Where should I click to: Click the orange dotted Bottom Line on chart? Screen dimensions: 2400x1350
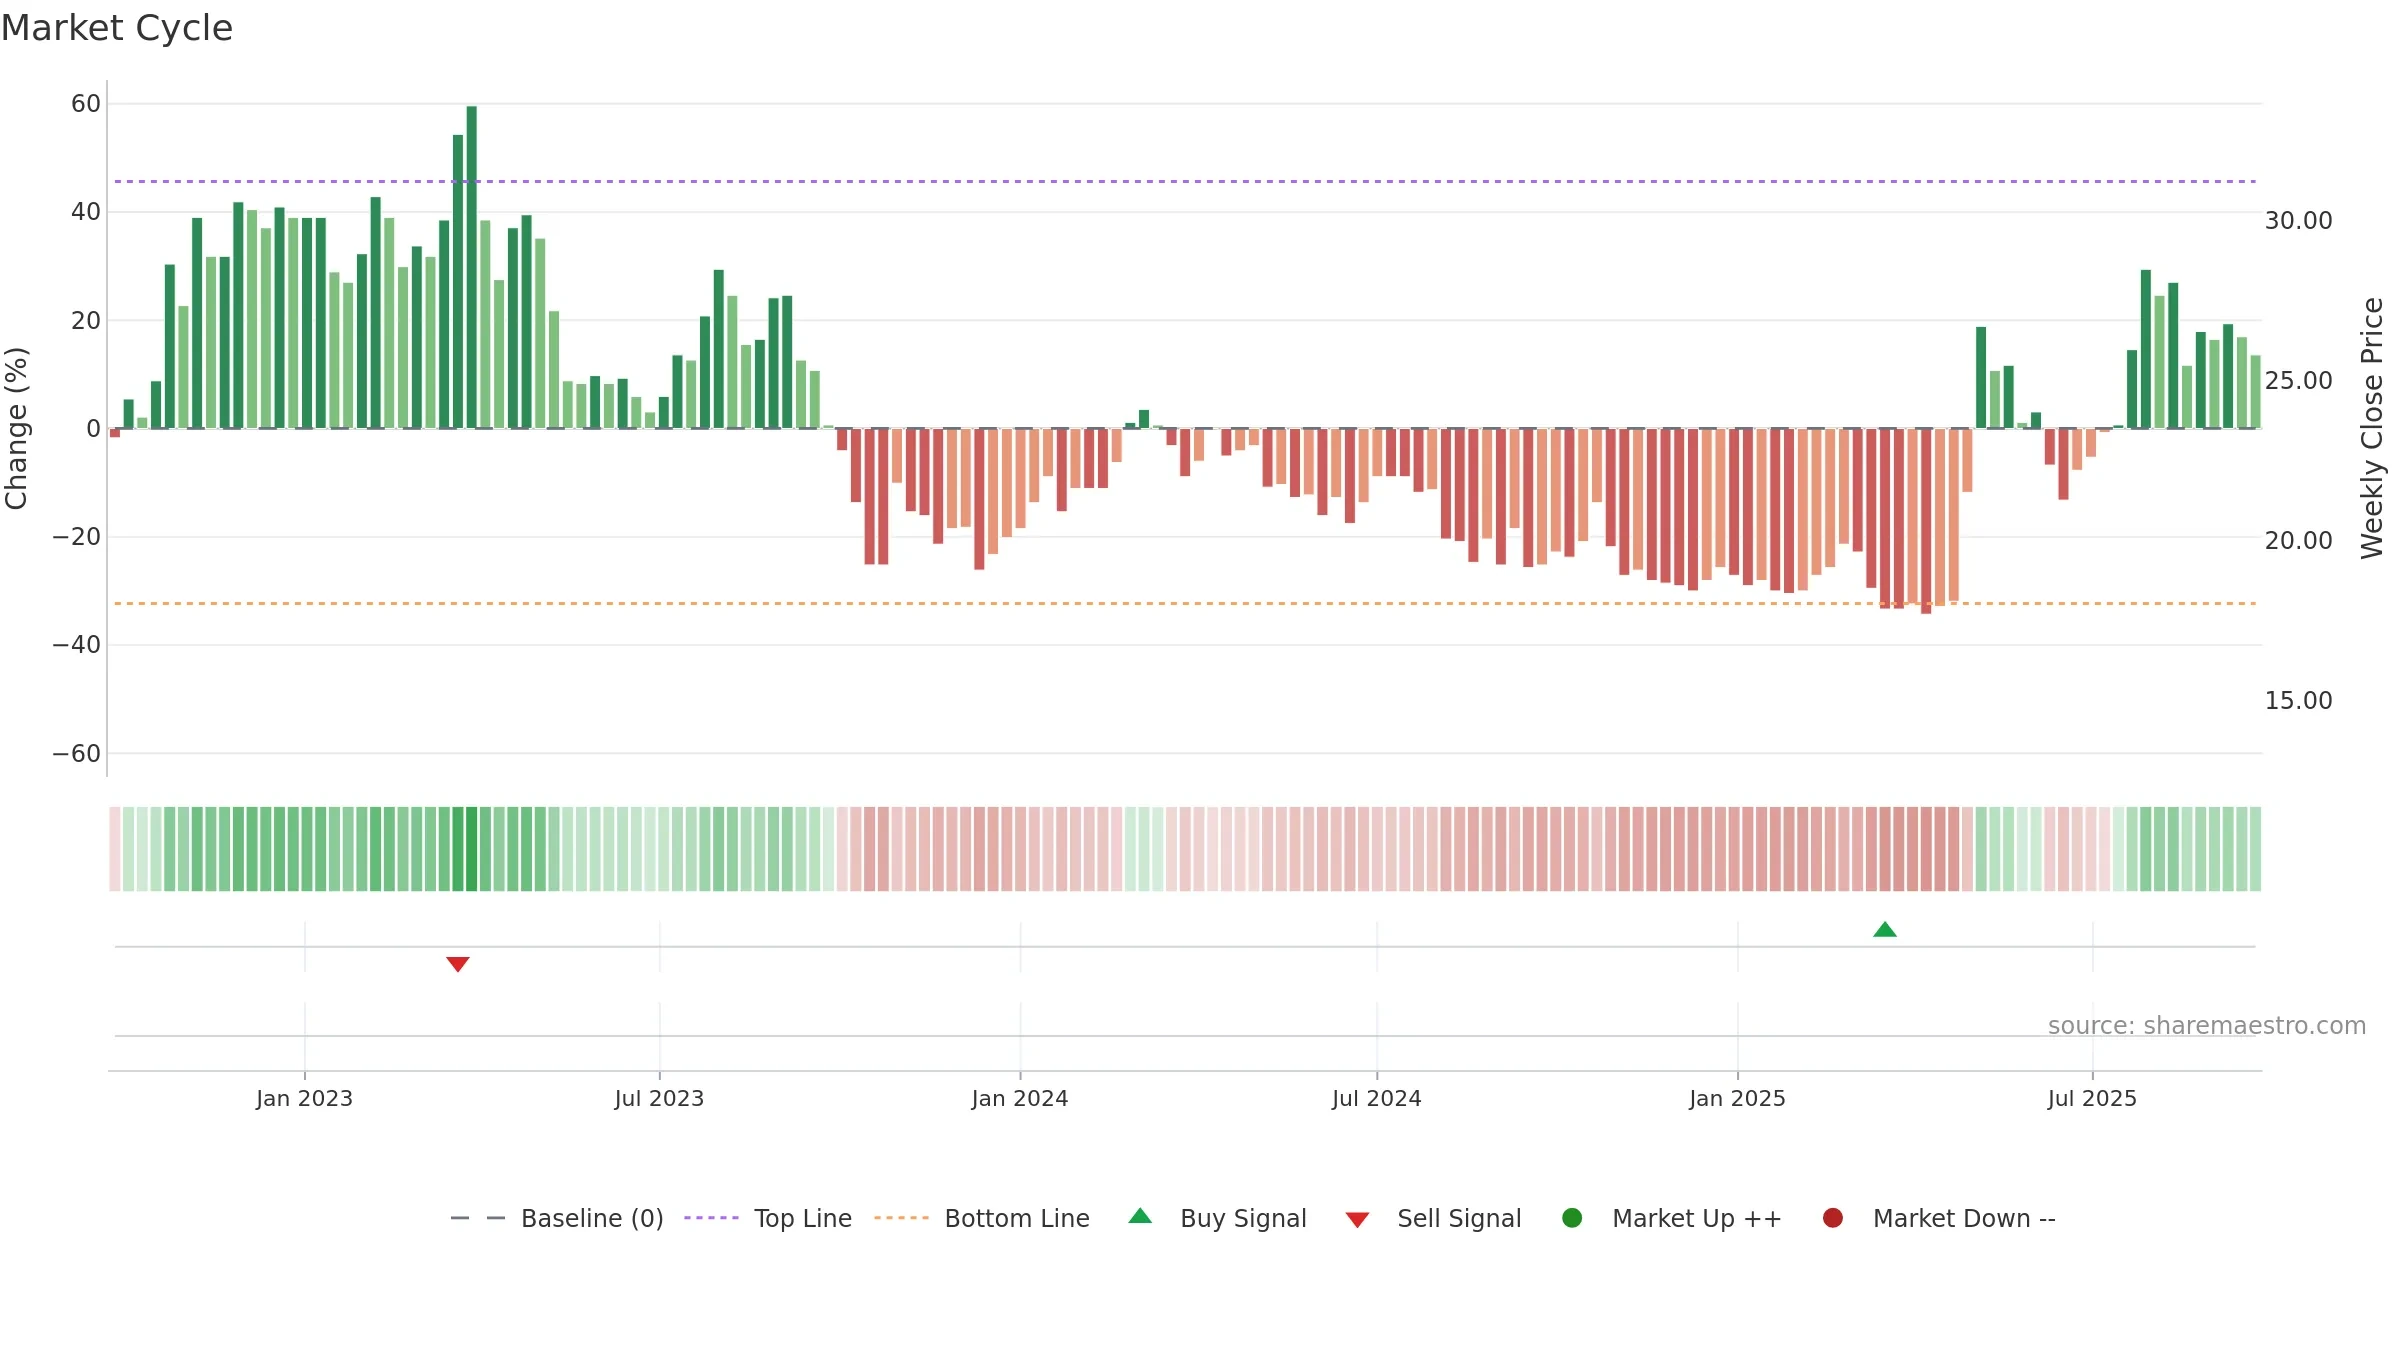point(1185,603)
